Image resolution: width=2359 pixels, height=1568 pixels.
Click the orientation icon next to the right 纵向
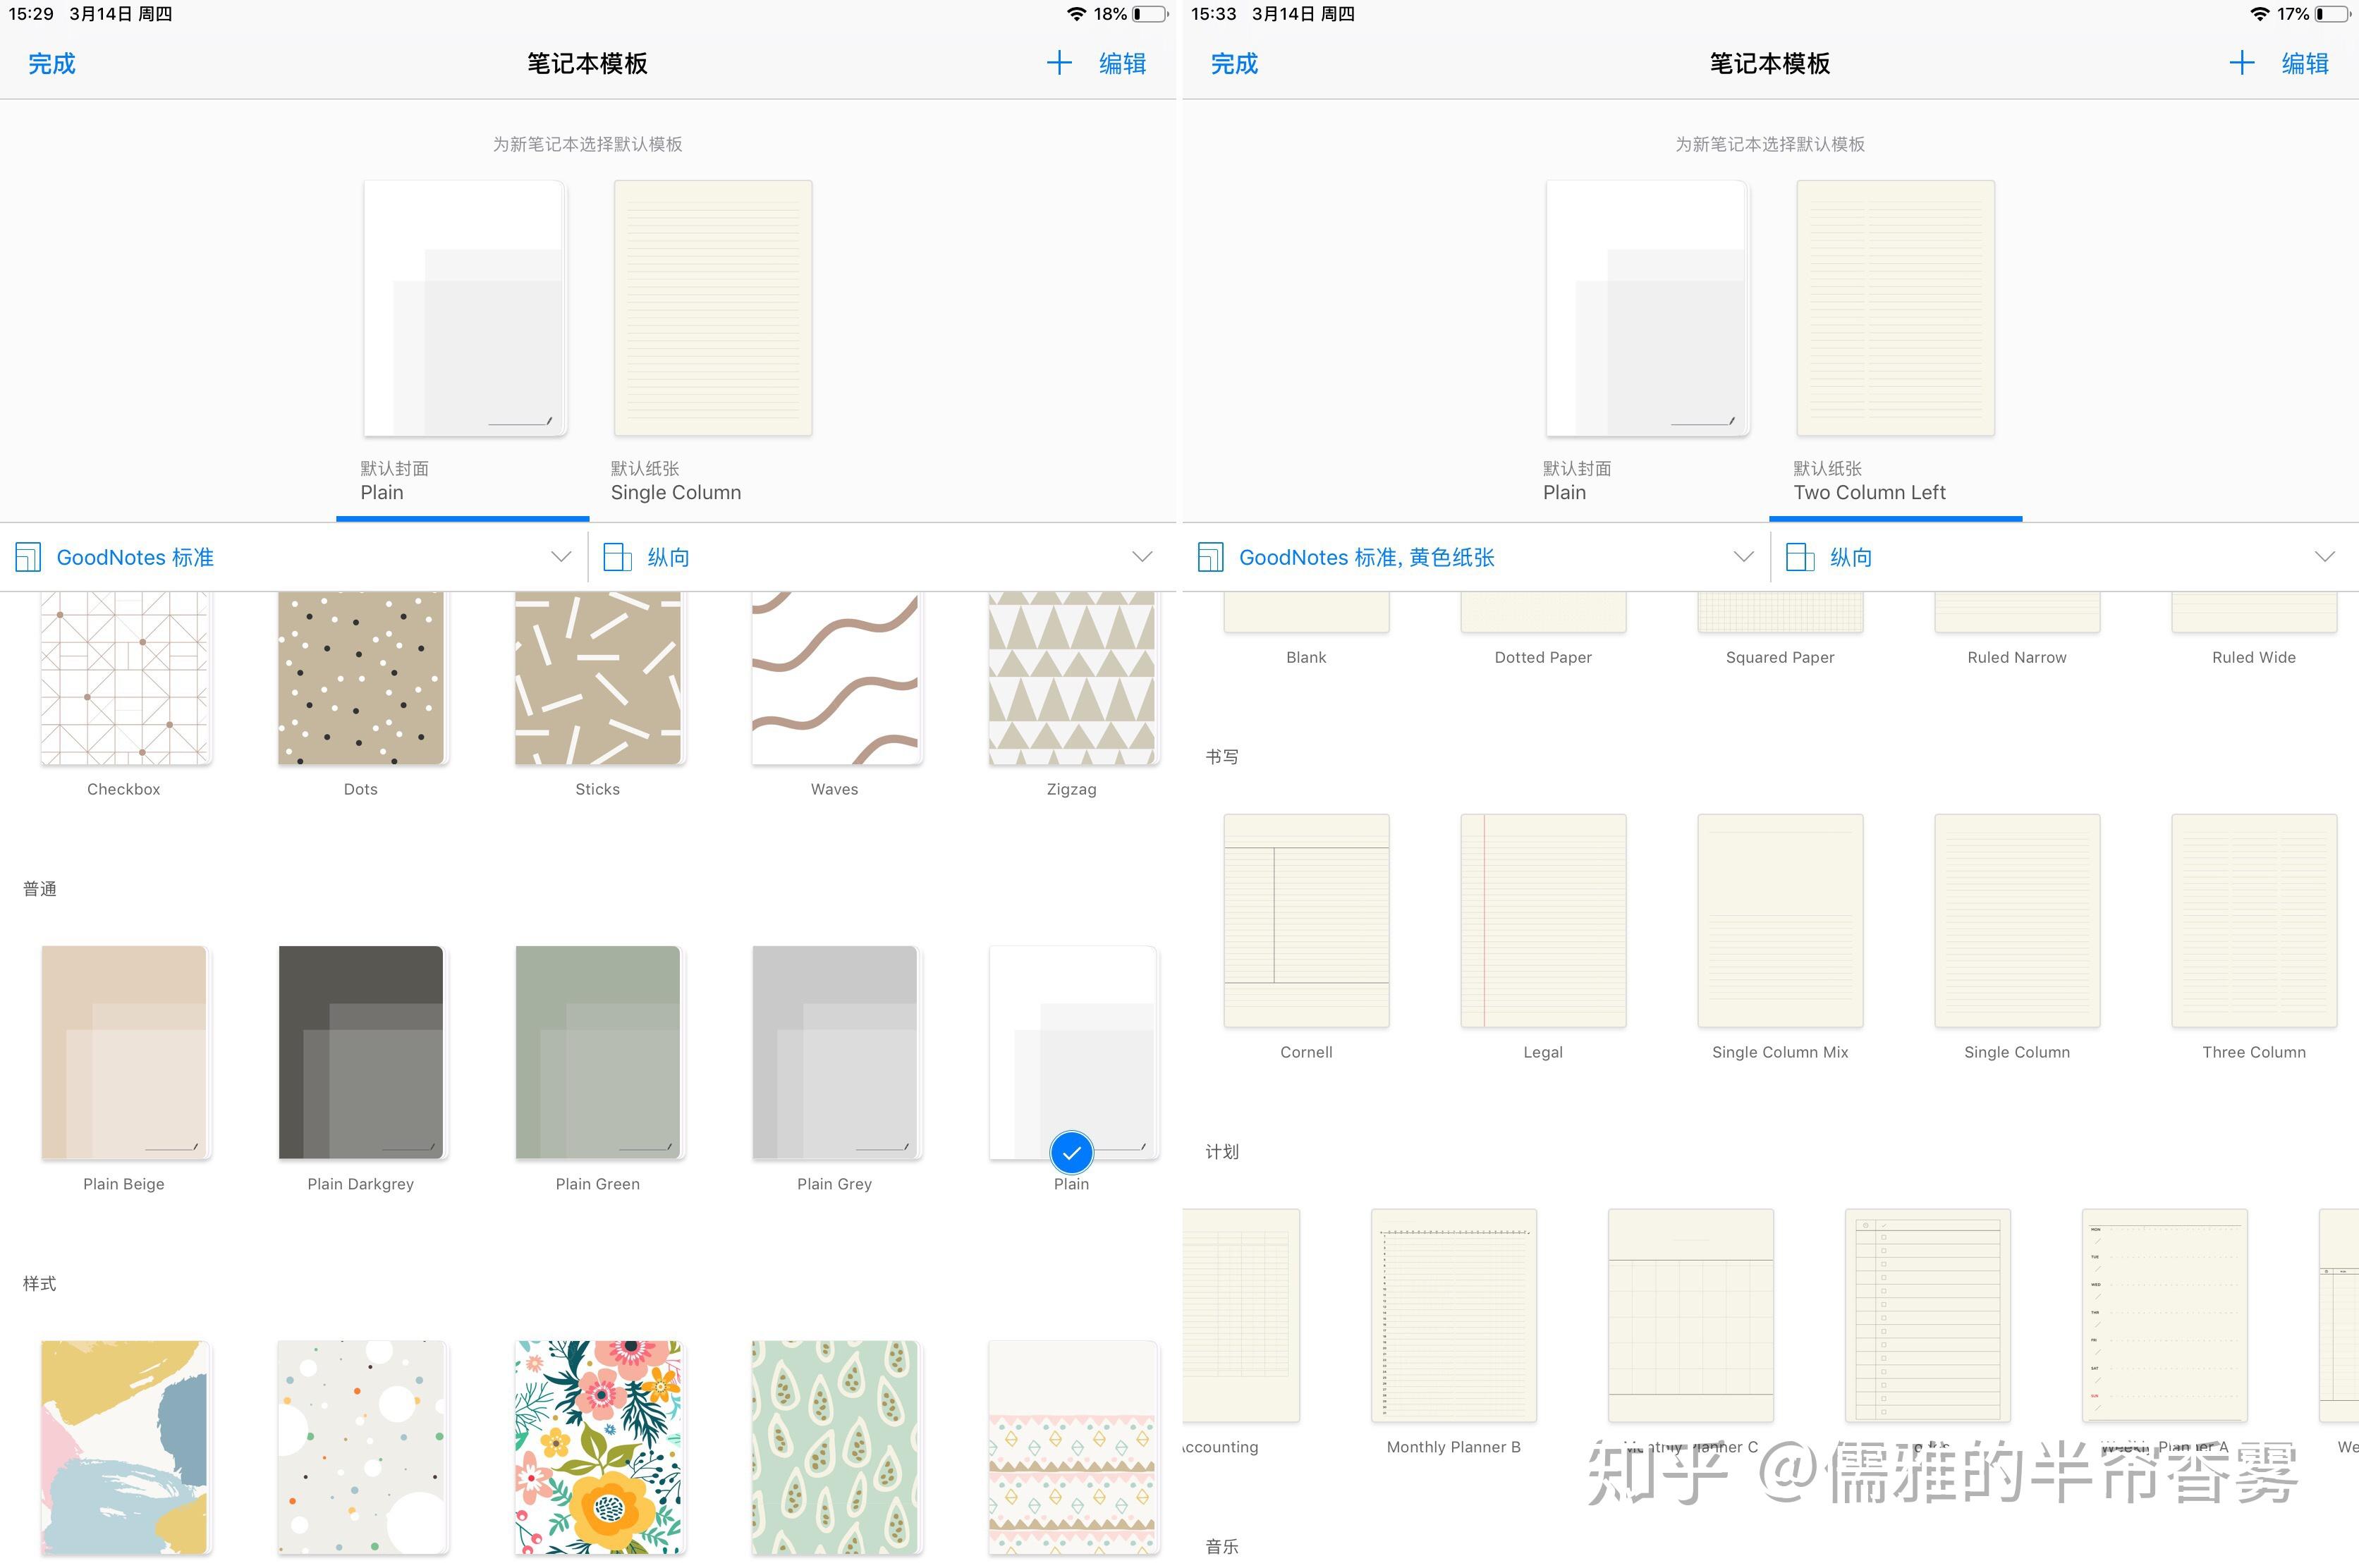(1801, 557)
